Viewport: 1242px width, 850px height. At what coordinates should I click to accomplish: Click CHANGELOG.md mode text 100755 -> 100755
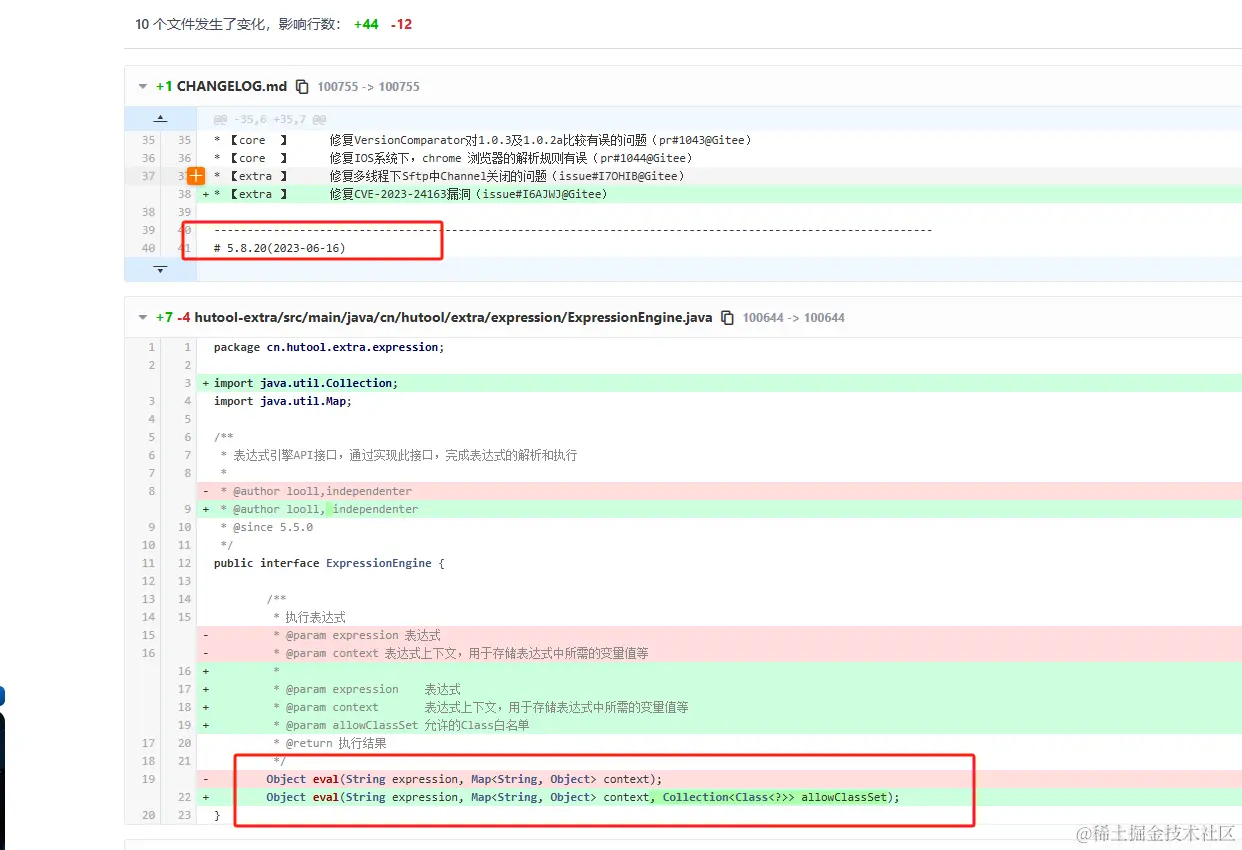pos(368,87)
